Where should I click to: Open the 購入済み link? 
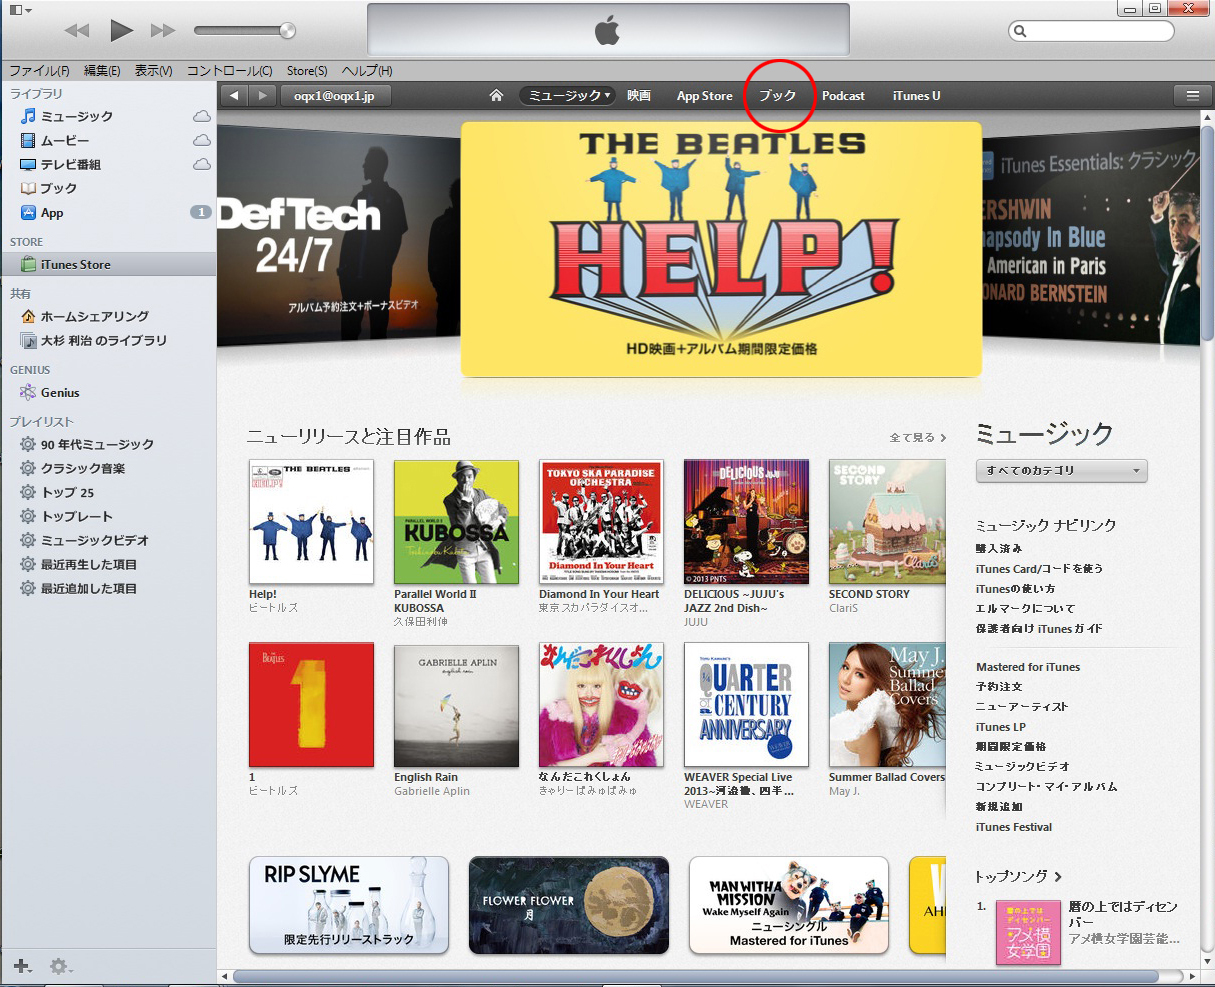999,548
